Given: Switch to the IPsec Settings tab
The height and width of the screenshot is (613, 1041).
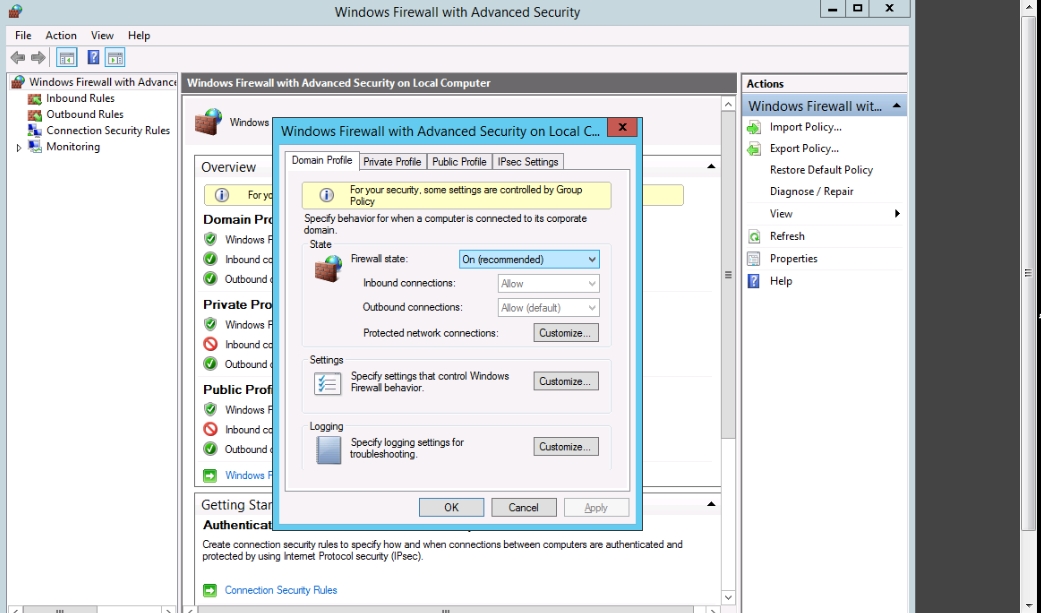Looking at the screenshot, I should pyautogui.click(x=528, y=161).
